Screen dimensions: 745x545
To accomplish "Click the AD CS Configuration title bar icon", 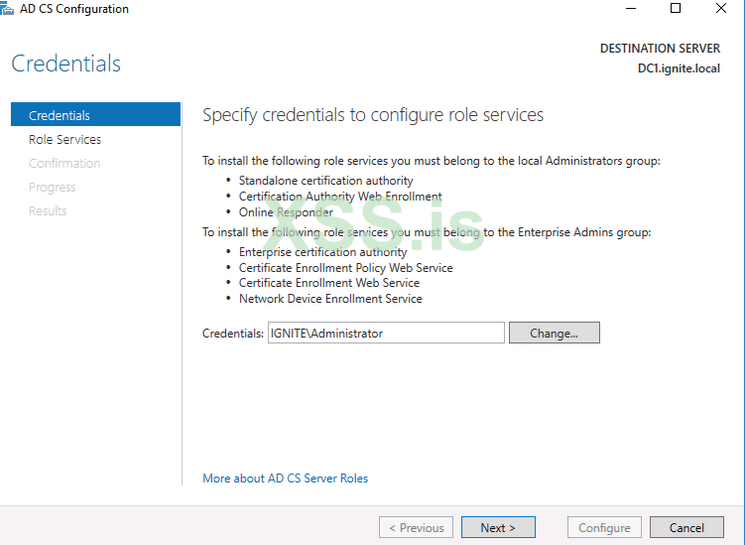I will pyautogui.click(x=8, y=9).
